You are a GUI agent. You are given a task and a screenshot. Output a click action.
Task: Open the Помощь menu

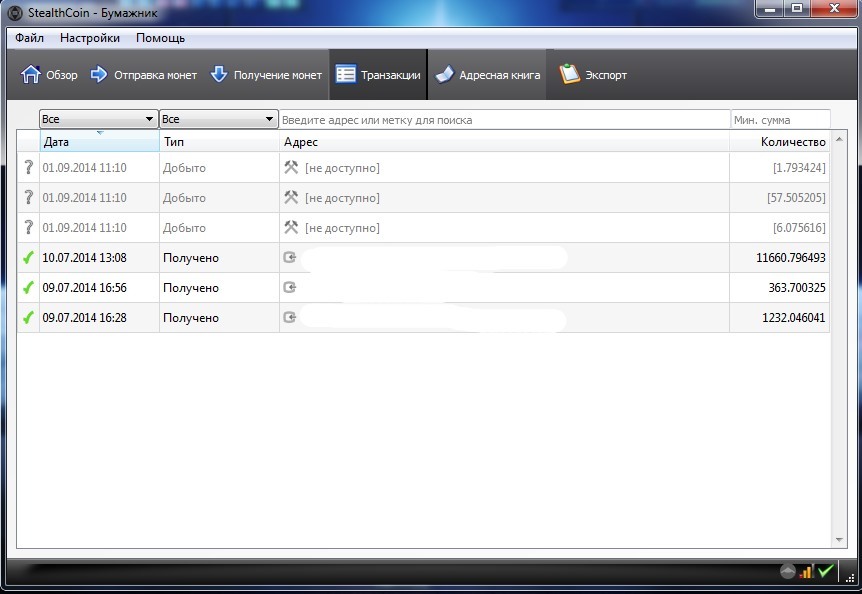pyautogui.click(x=161, y=38)
